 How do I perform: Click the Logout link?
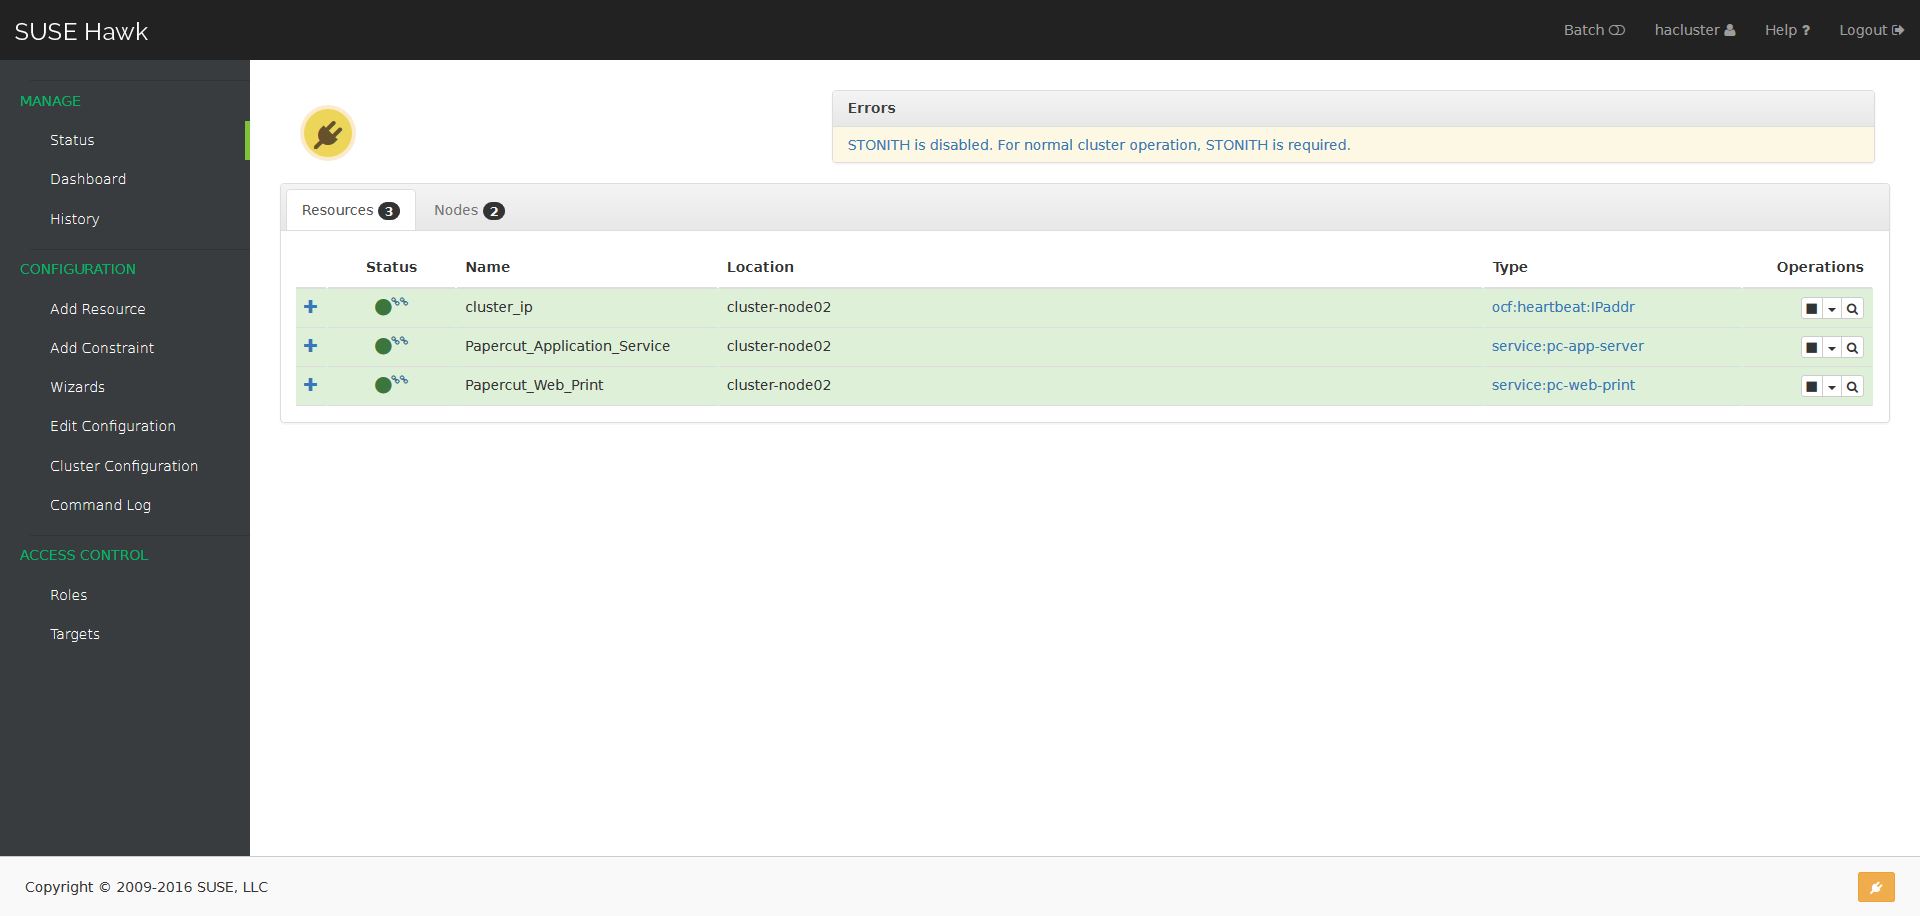pos(1870,30)
